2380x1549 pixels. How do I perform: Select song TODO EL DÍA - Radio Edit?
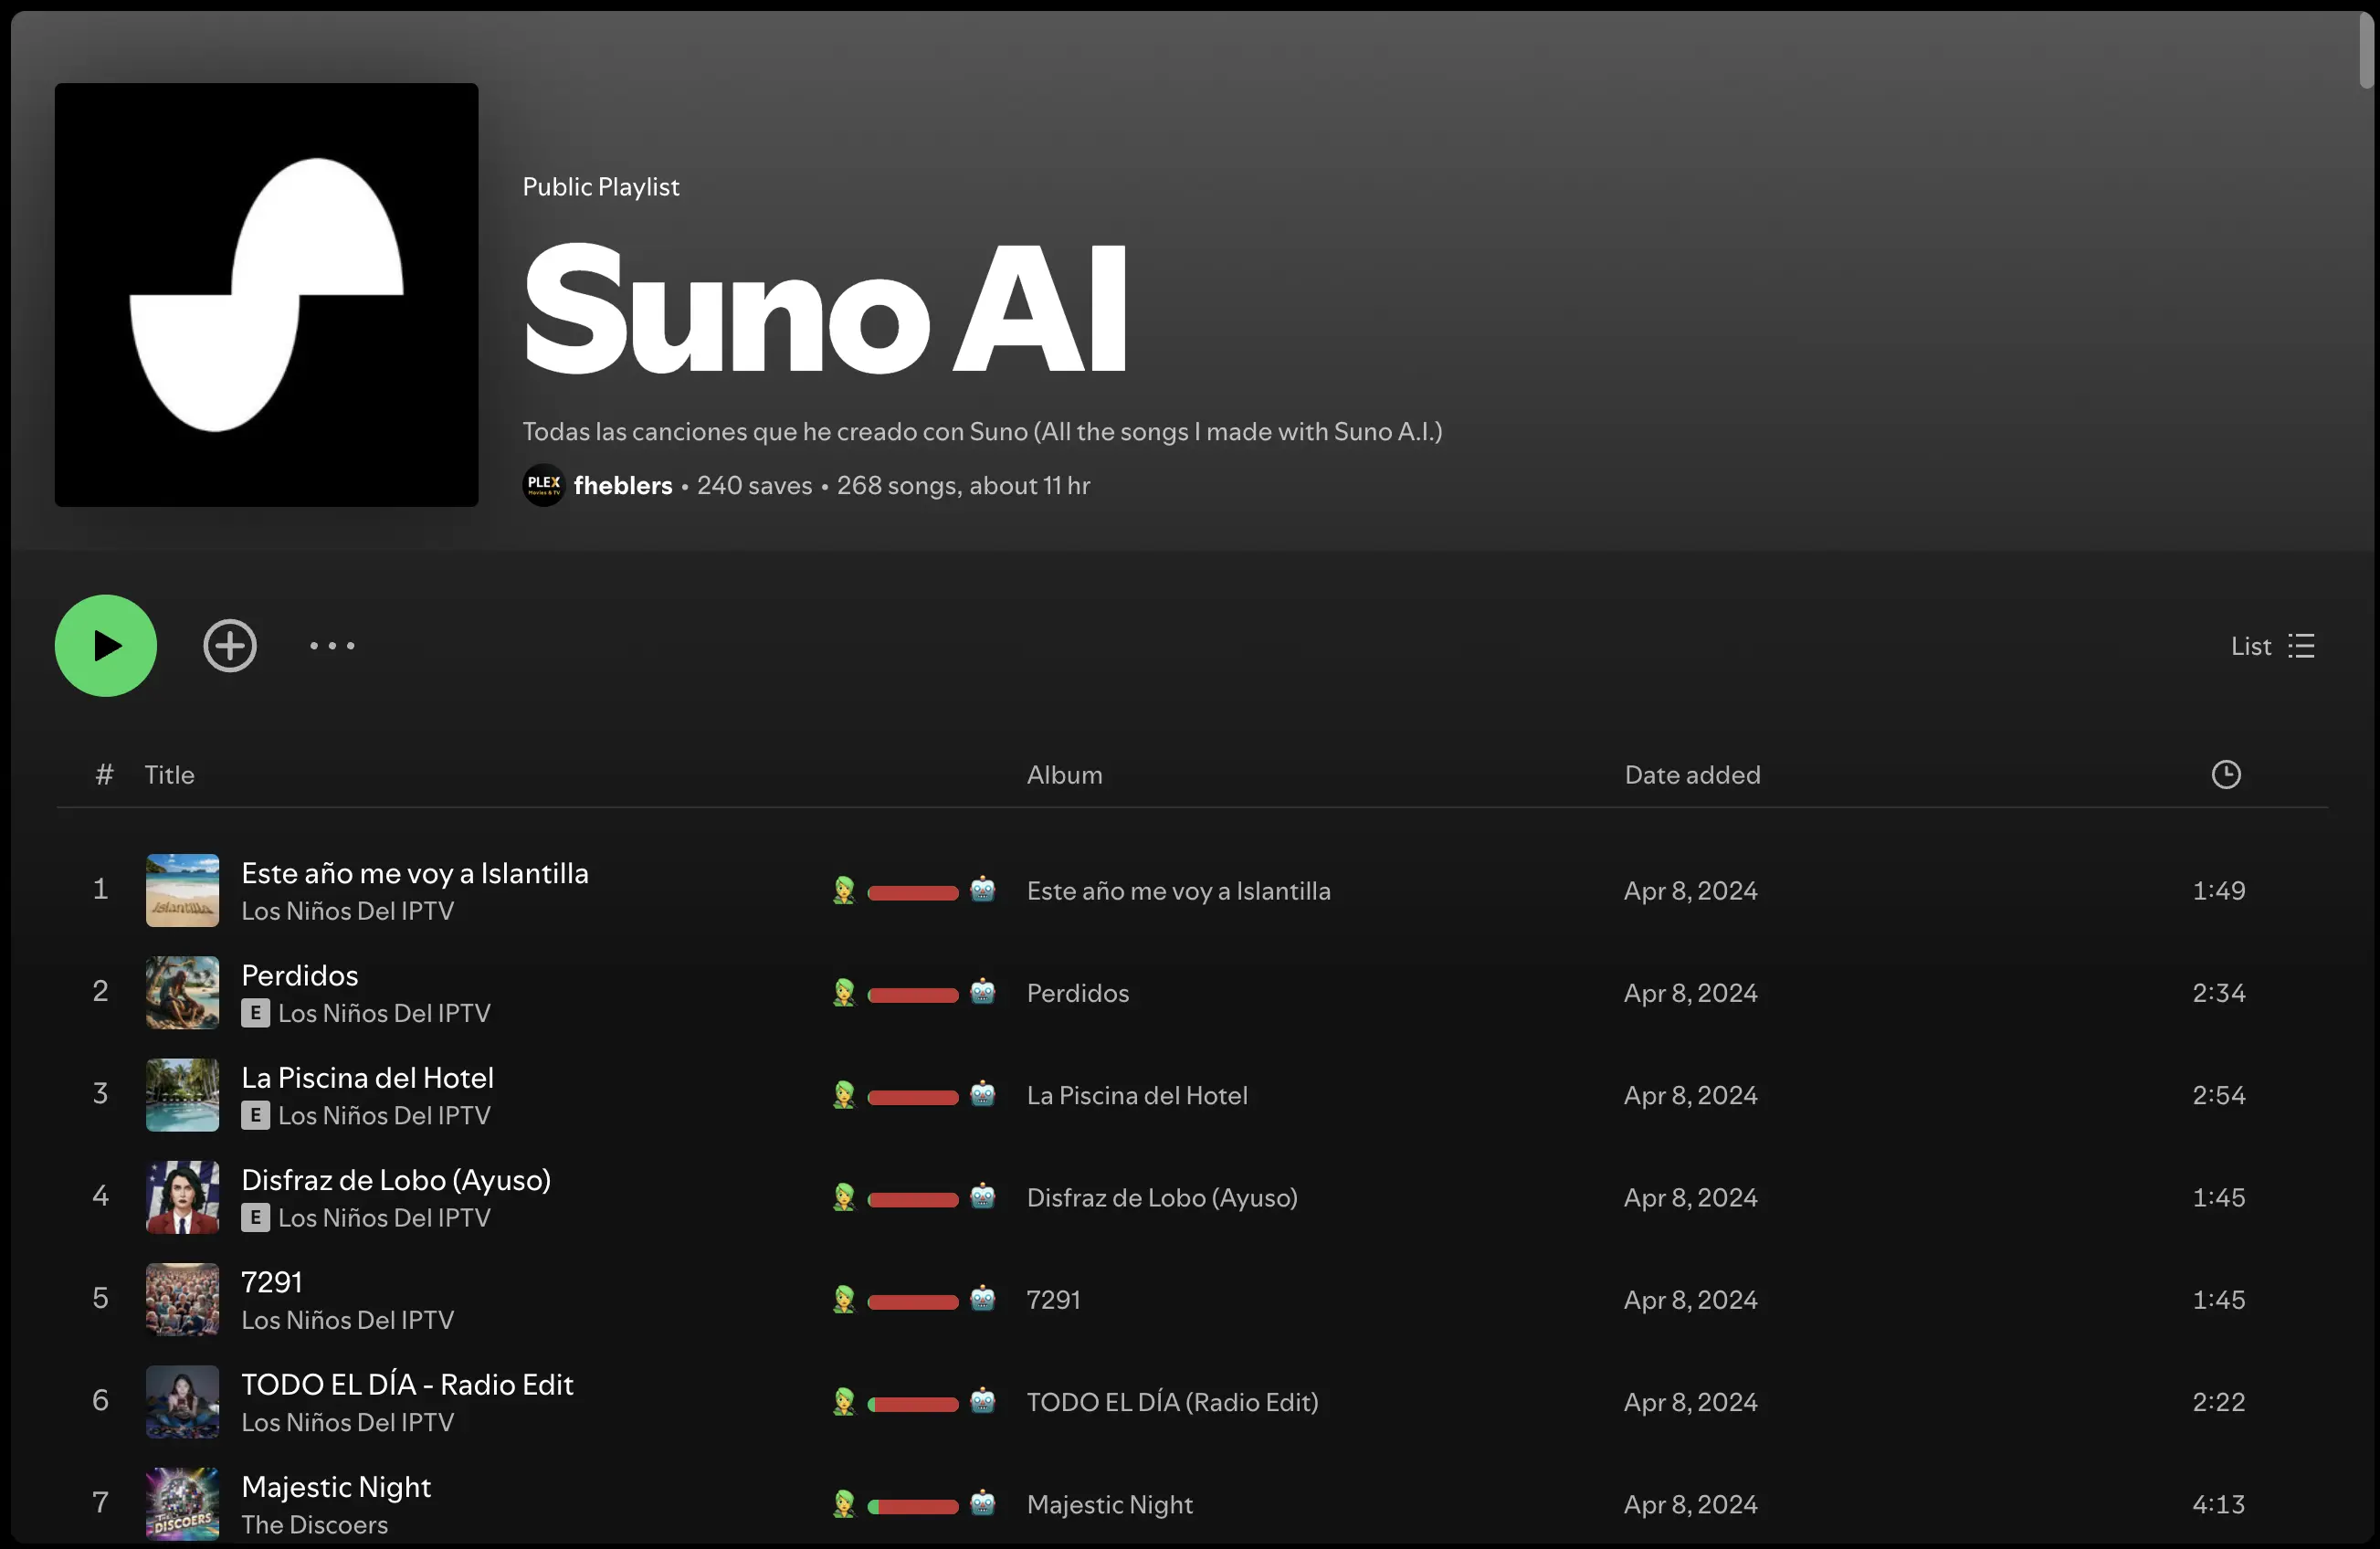point(407,1384)
